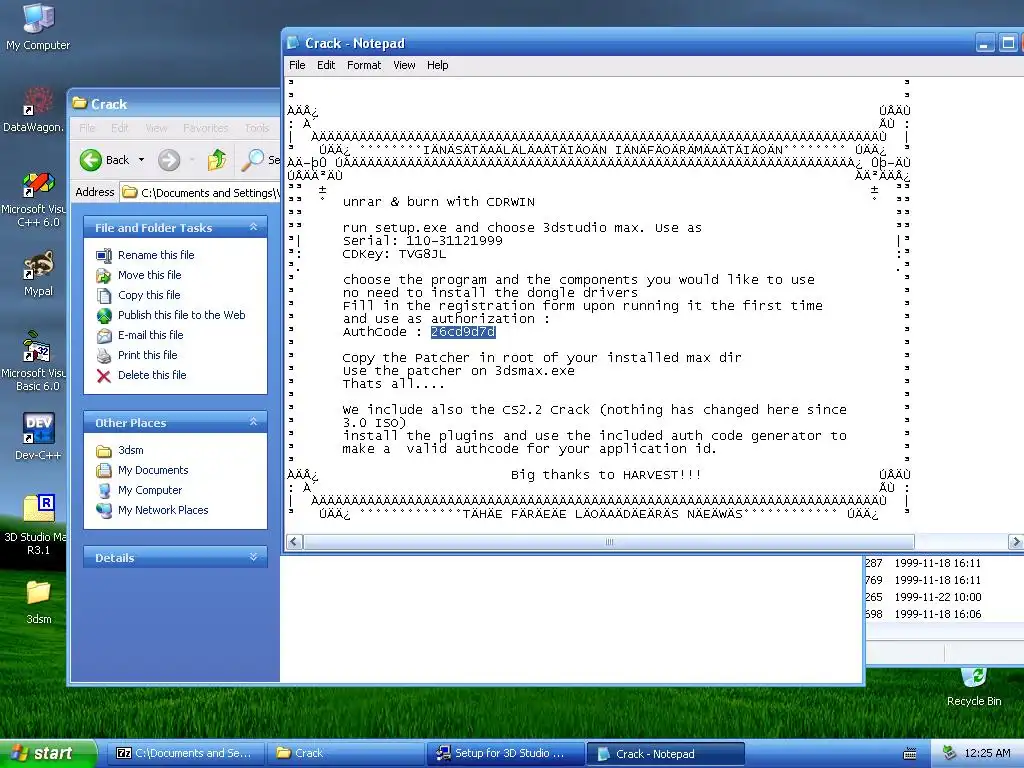This screenshot has width=1024, height=768.
Task: Open Favorites menu in Crack explorer window
Action: click(206, 128)
